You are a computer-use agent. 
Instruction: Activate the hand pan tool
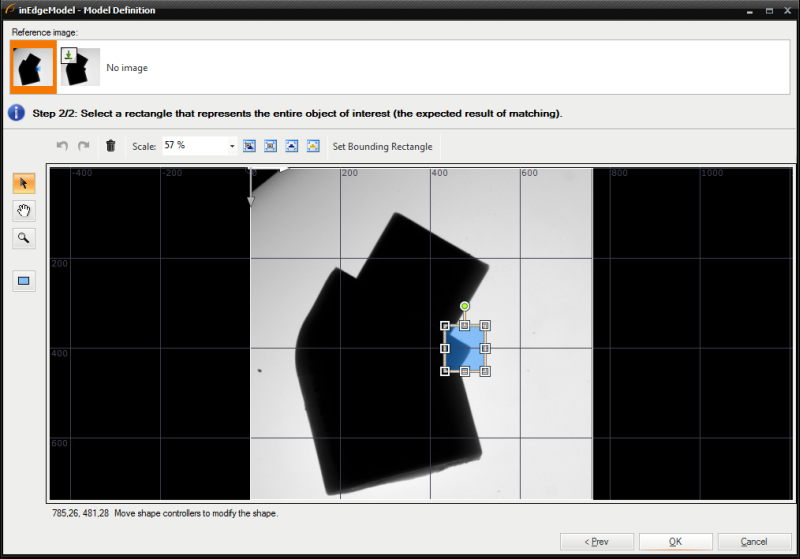coord(23,210)
